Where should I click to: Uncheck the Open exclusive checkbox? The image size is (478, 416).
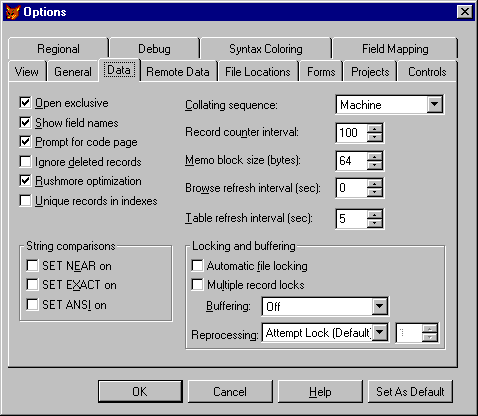click(x=25, y=103)
